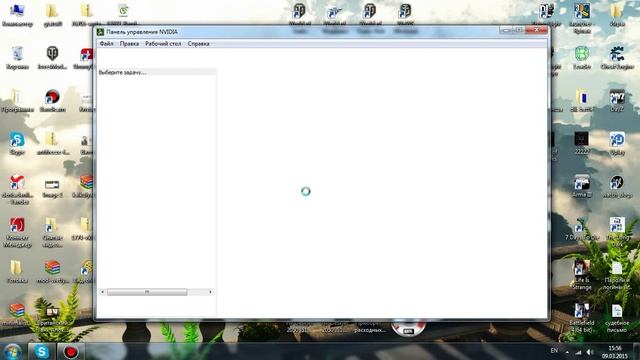Viewport: 640px width, 360px height.
Task: Maximize the NVIDIA control panel window
Action: click(518, 30)
